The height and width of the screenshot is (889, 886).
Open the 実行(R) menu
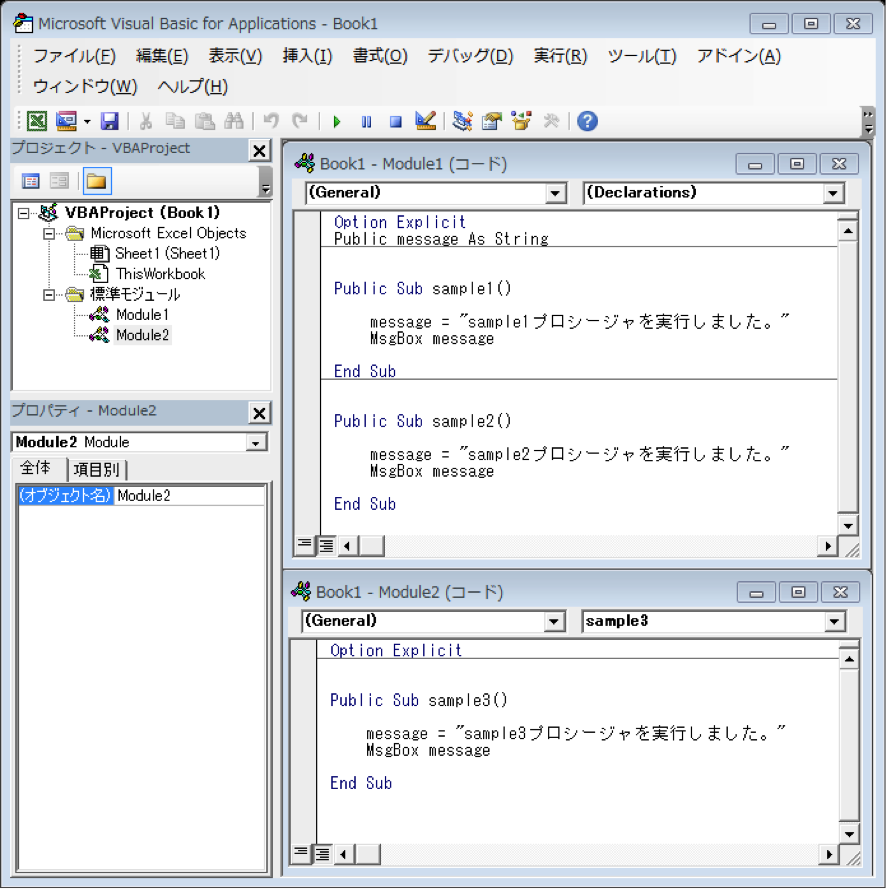tap(560, 56)
